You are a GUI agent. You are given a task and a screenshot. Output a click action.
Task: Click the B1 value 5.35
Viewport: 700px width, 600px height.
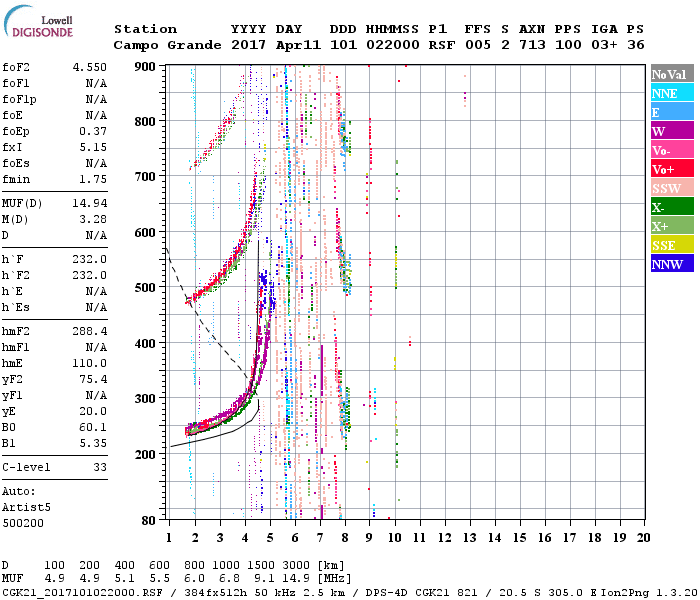click(93, 443)
